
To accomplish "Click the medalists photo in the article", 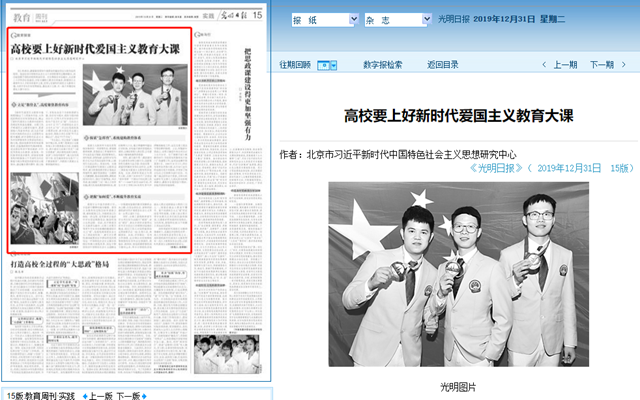I will (x=459, y=273).
